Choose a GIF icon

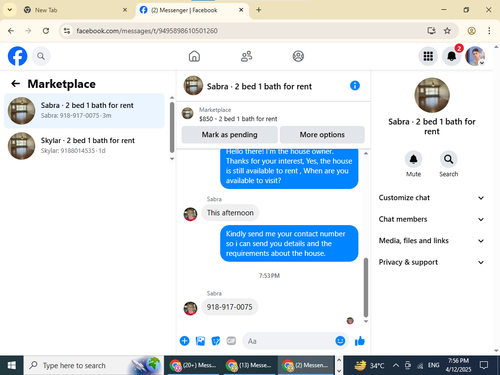tap(231, 341)
